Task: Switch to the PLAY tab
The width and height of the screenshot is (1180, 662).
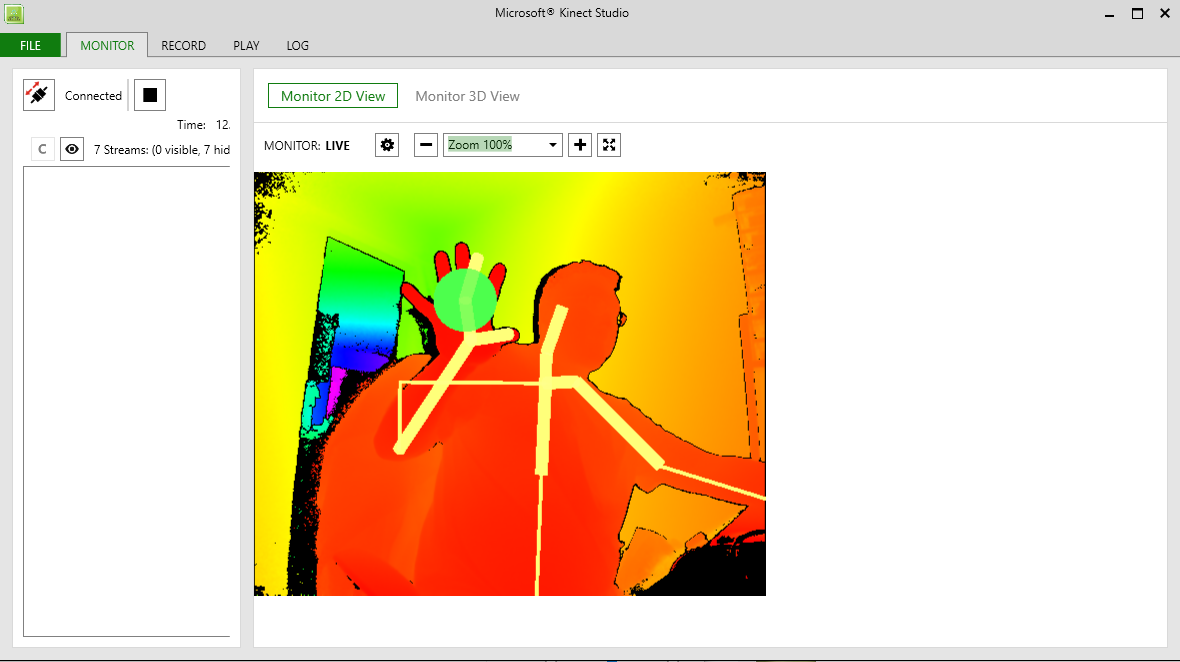Action: pos(246,45)
